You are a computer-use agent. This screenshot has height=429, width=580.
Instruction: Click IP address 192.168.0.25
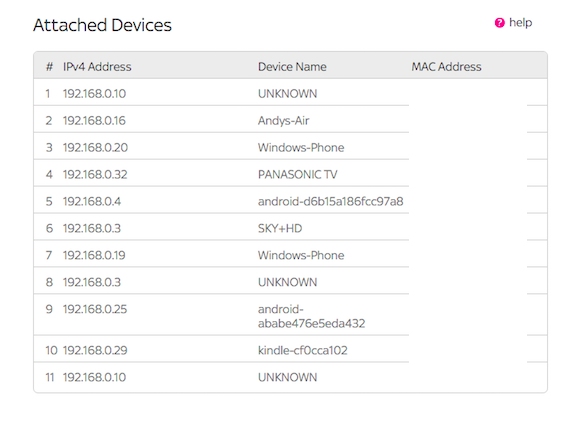pos(95,309)
